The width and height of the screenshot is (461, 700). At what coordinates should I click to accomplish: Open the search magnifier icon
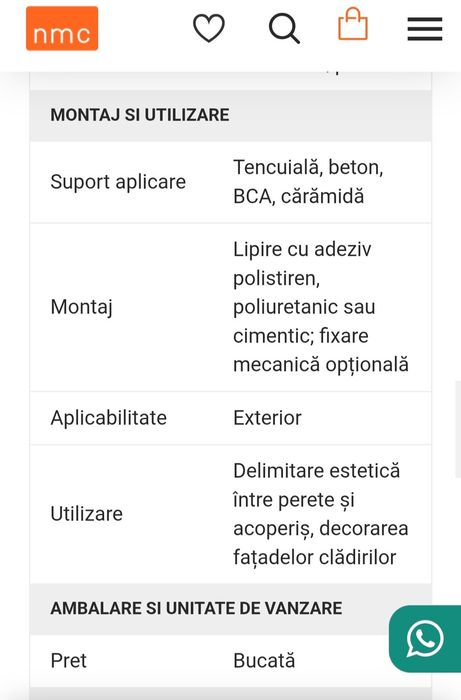point(284,29)
